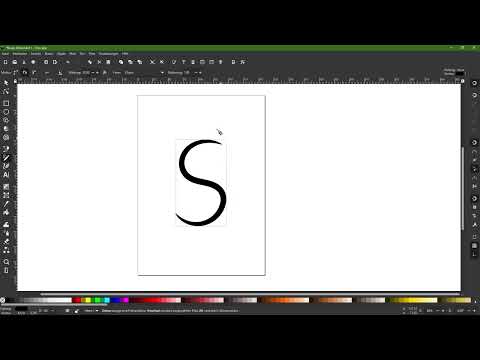Click the Export icon in command bar
480x360 pixels.
click(55, 62)
